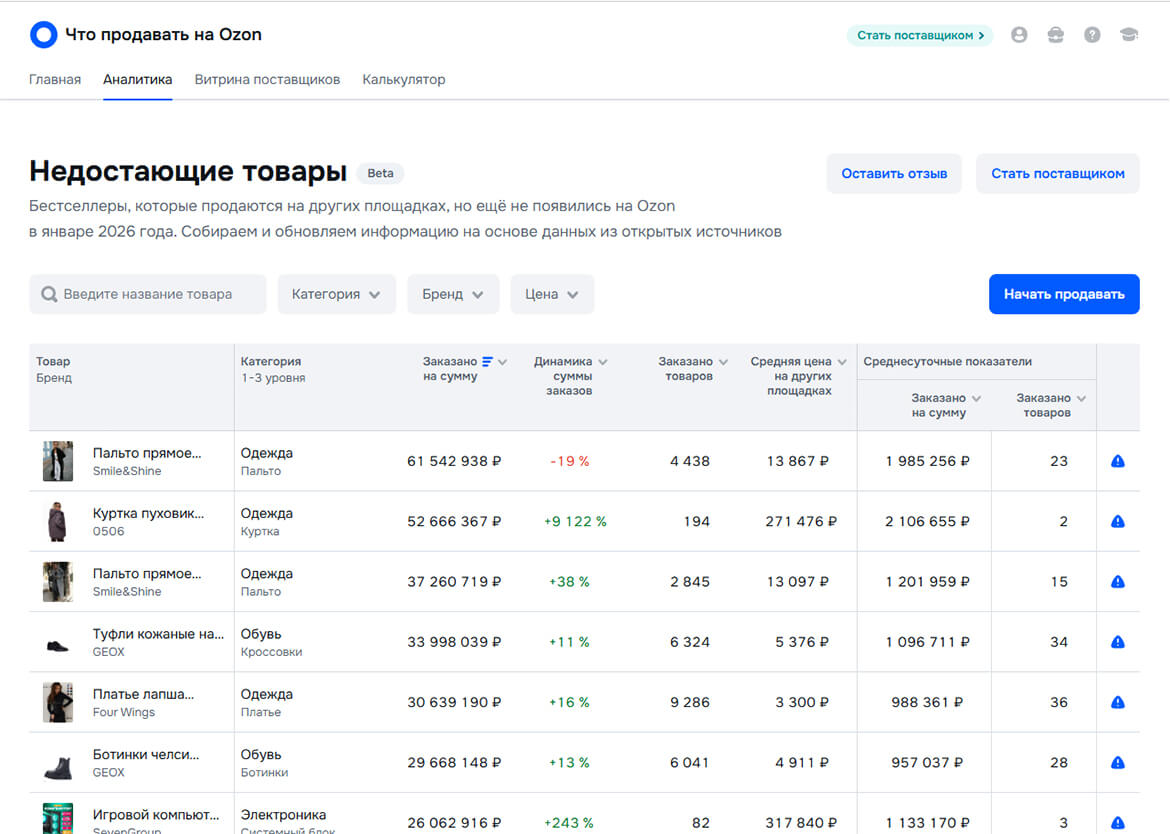Click the sort icon on 'Заказано на сумму' column
This screenshot has height=834, width=1170.
pyautogui.click(x=489, y=362)
